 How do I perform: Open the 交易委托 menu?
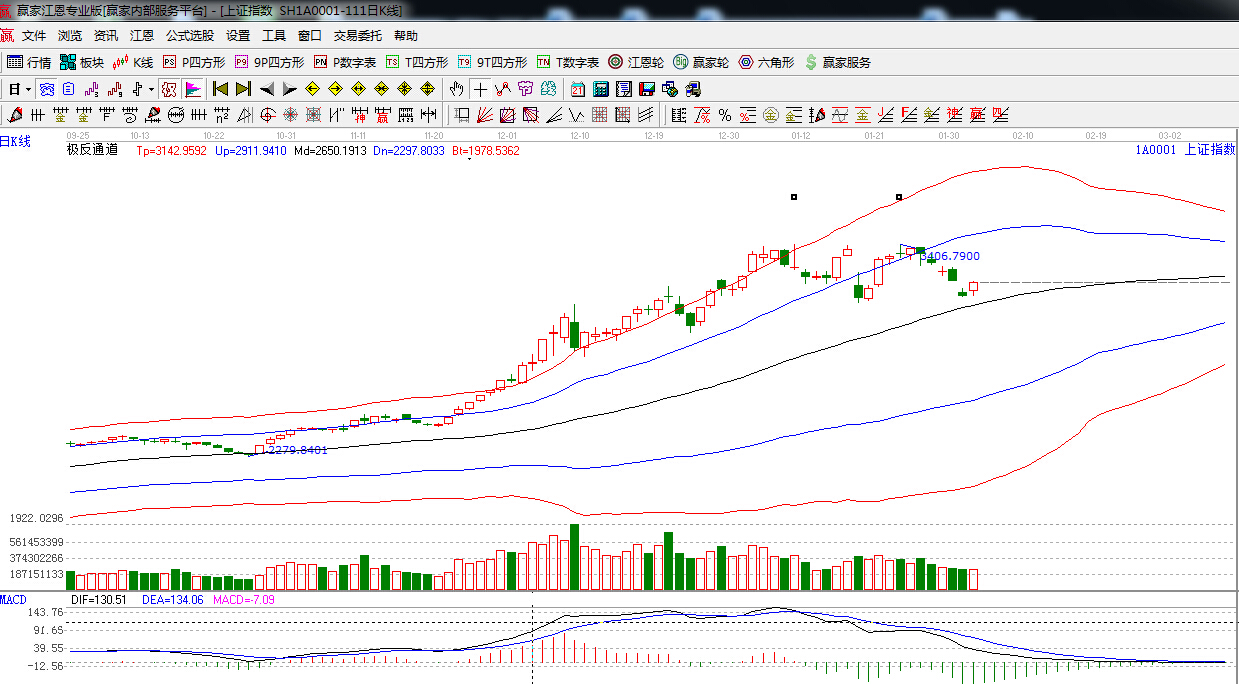coord(357,35)
